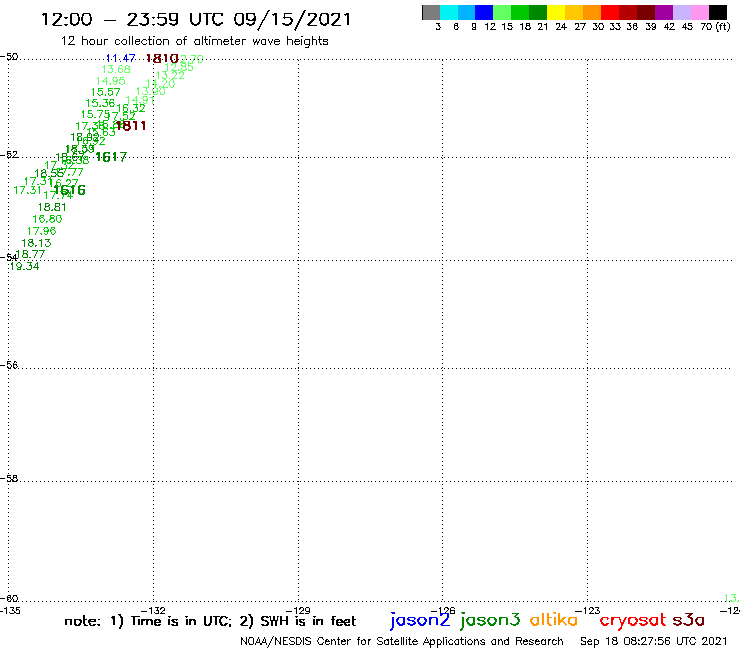Click the dark red 1811 time label
The image size is (740, 650).
point(131,126)
